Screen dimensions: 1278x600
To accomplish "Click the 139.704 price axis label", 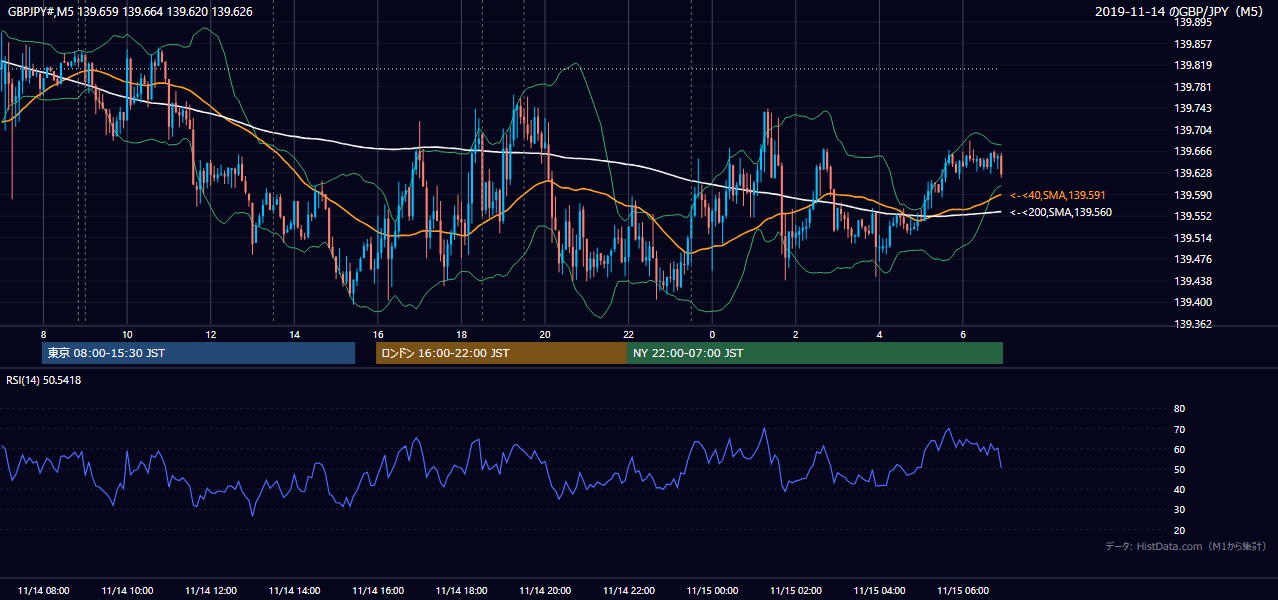I will (1193, 130).
